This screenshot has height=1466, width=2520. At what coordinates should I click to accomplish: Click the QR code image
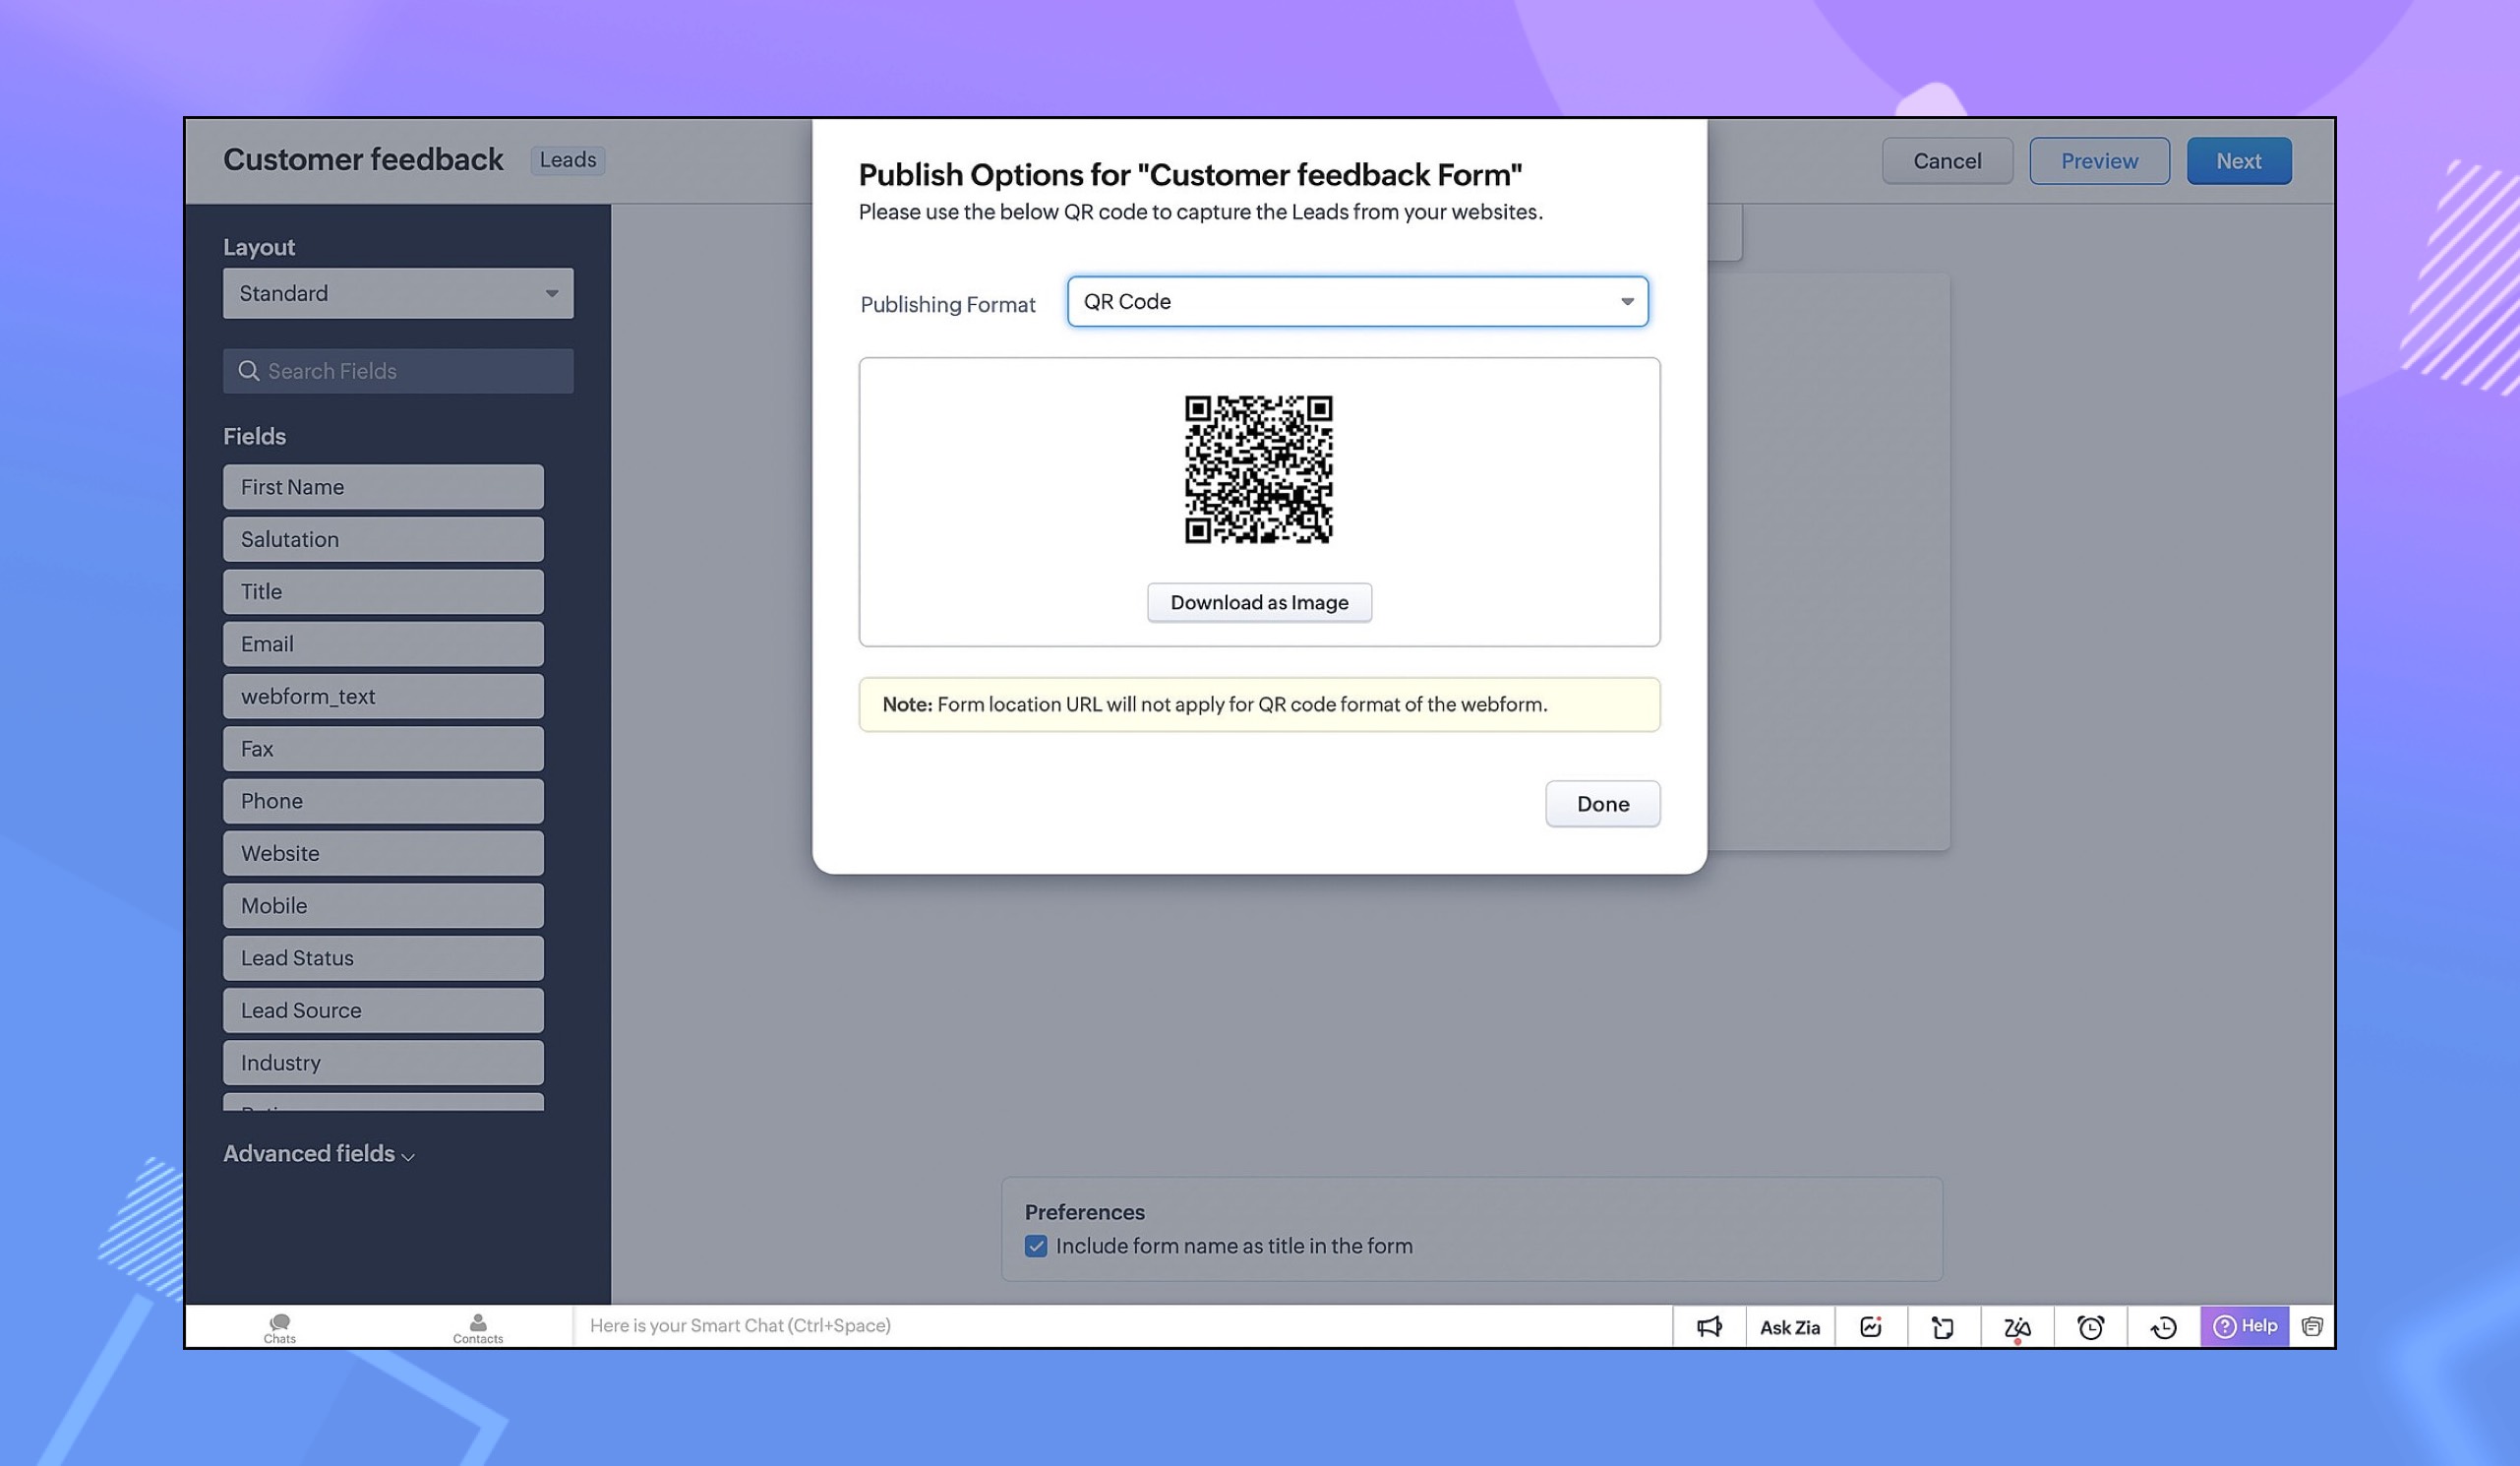tap(1258, 469)
